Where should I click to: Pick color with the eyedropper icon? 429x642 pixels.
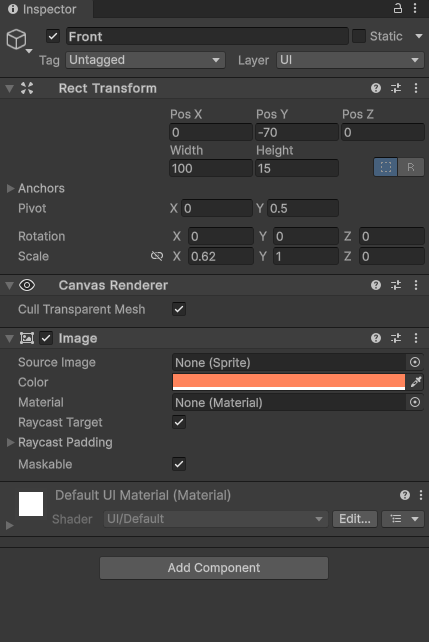click(415, 382)
